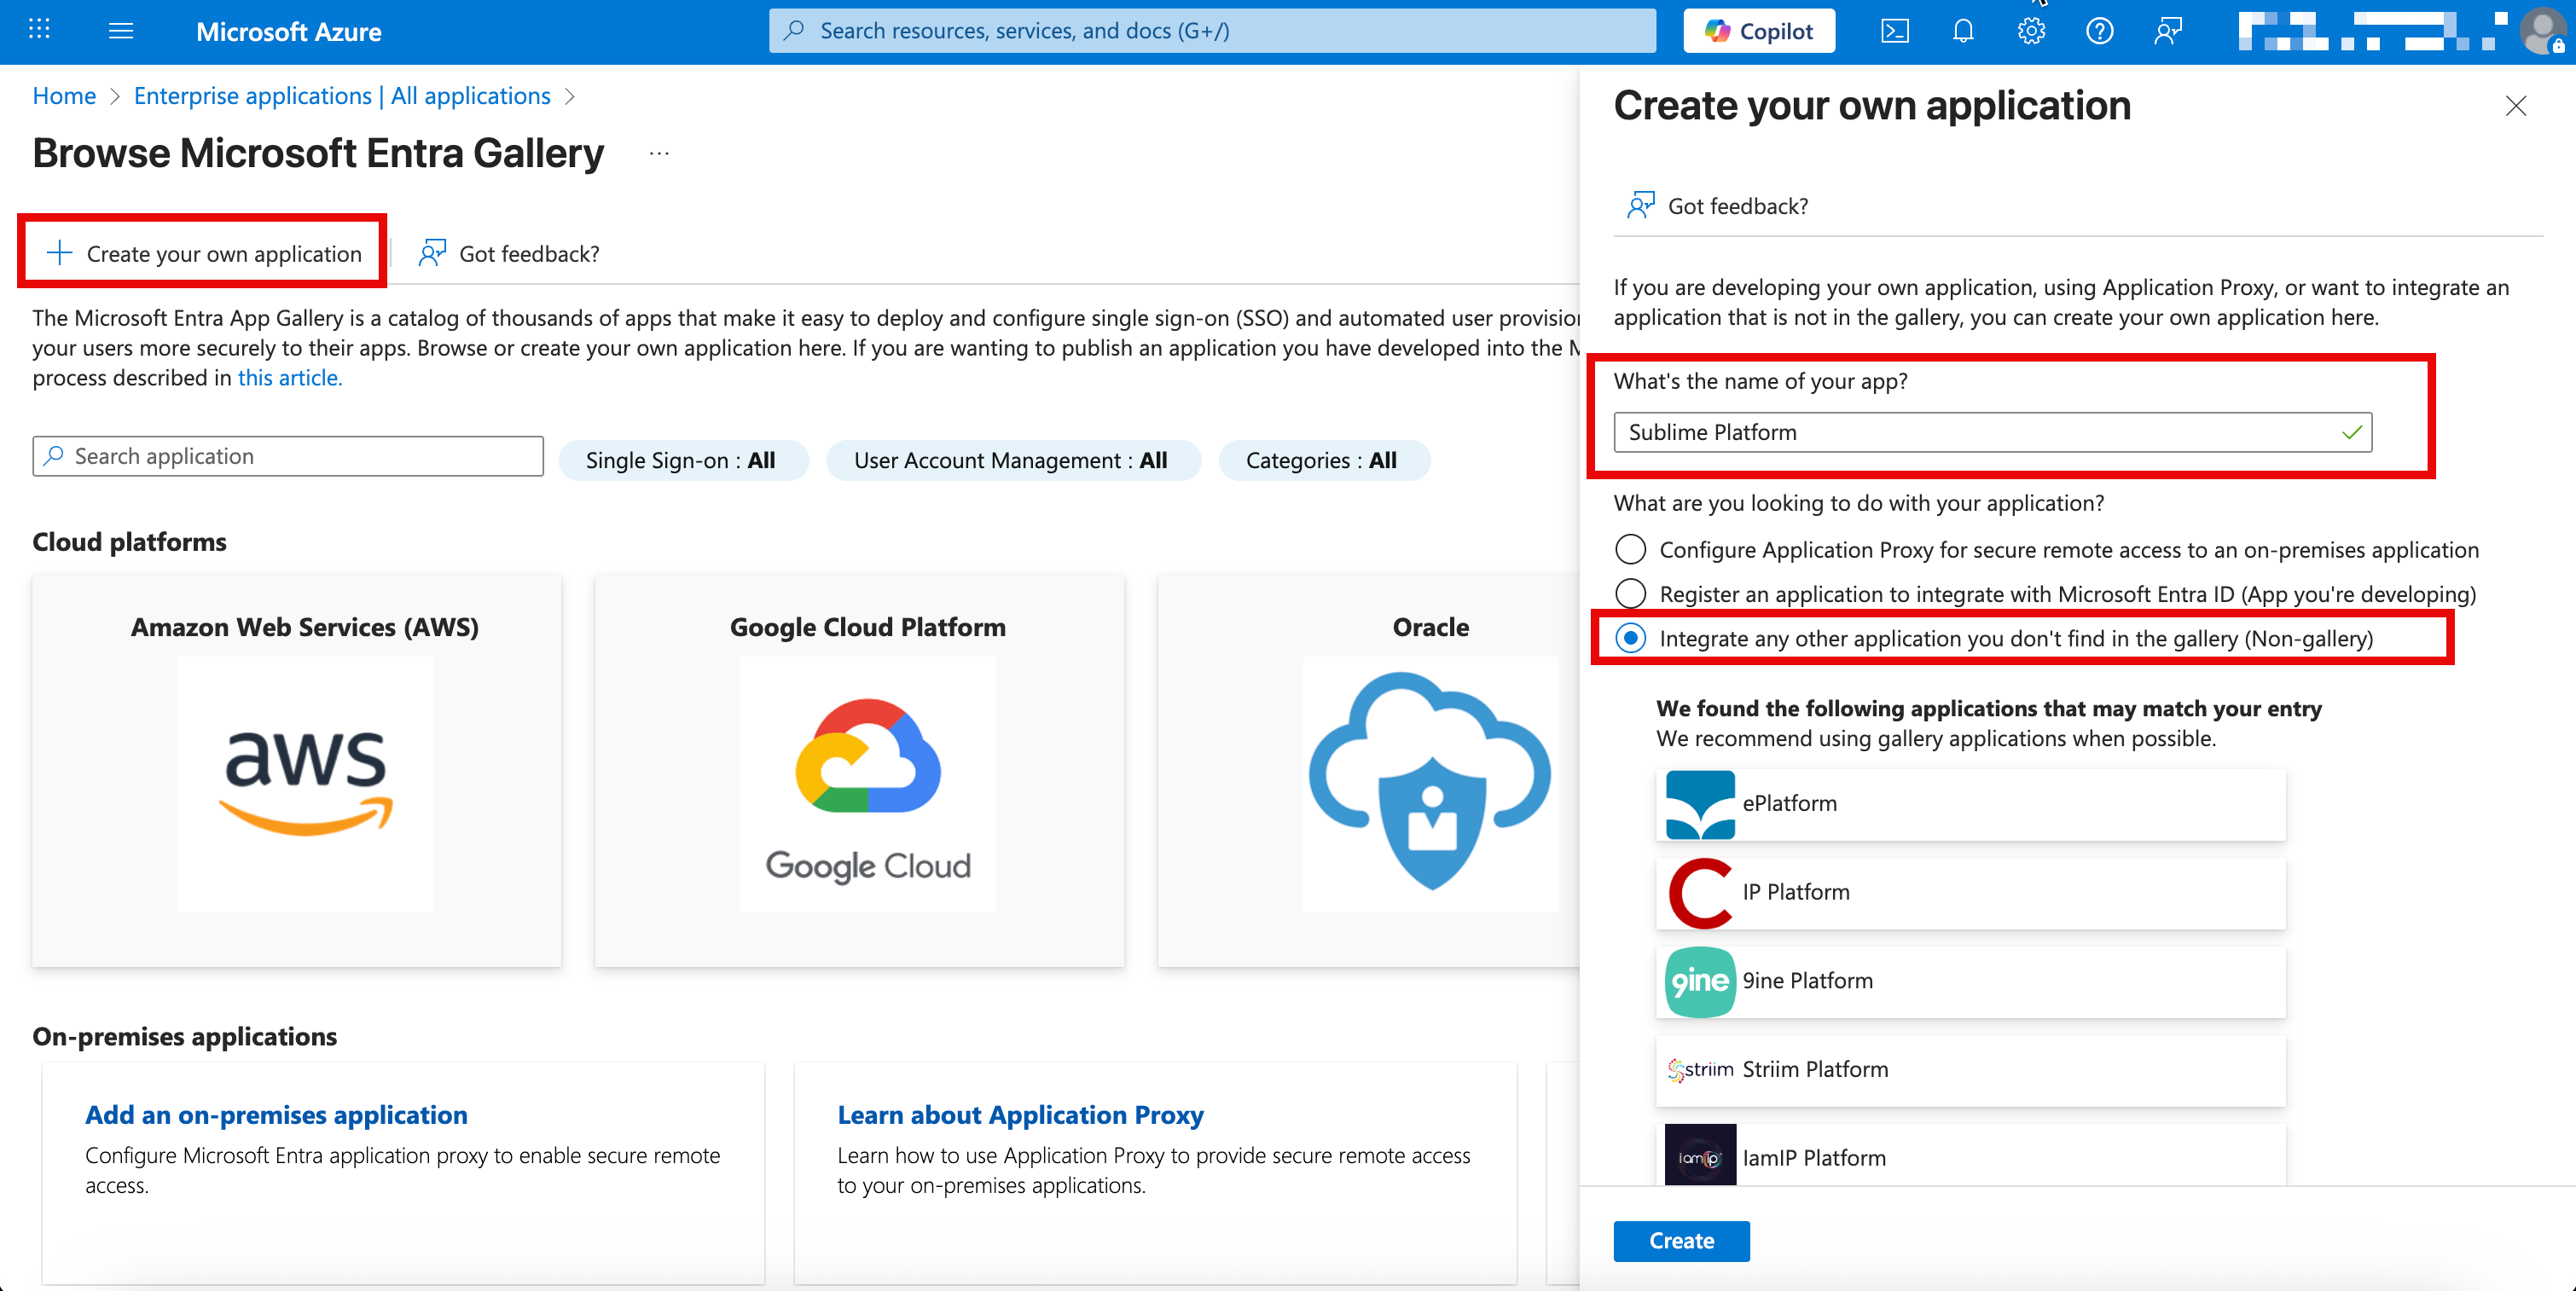Open the ellipsis menu beside gallery title
This screenshot has width=2576, height=1291.
(659, 154)
